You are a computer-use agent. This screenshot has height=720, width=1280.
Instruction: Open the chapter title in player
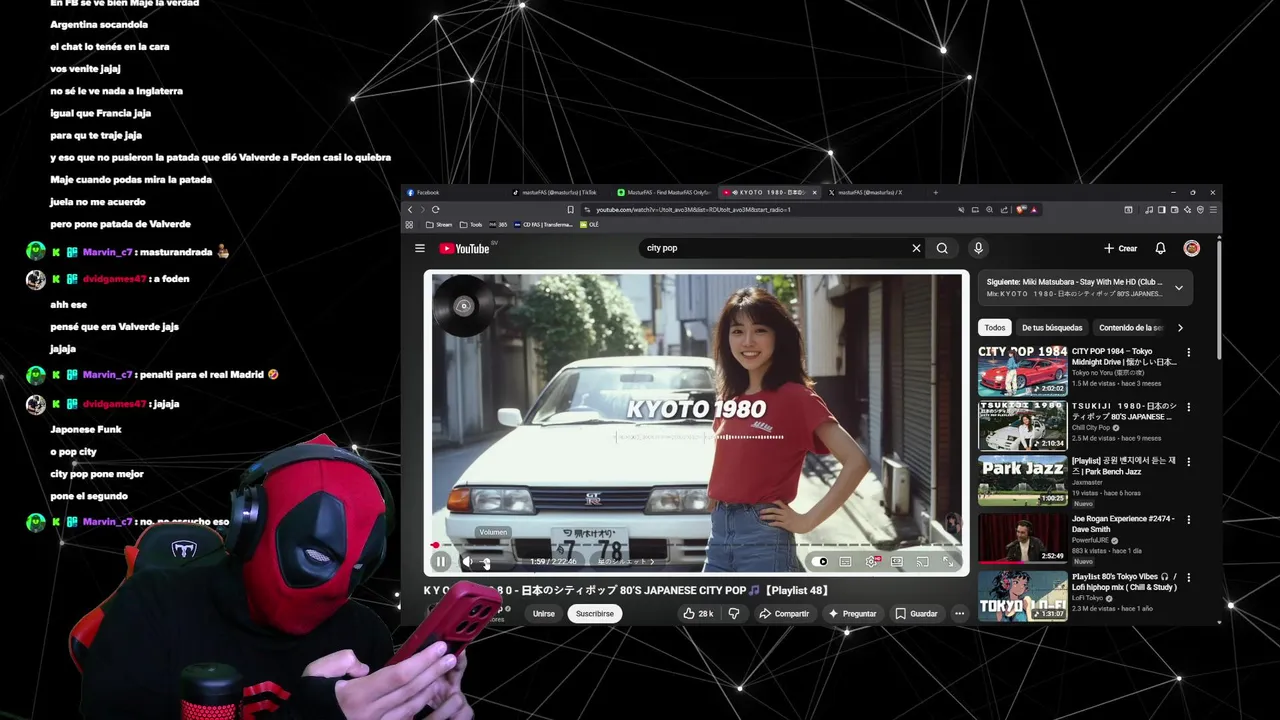tap(625, 561)
